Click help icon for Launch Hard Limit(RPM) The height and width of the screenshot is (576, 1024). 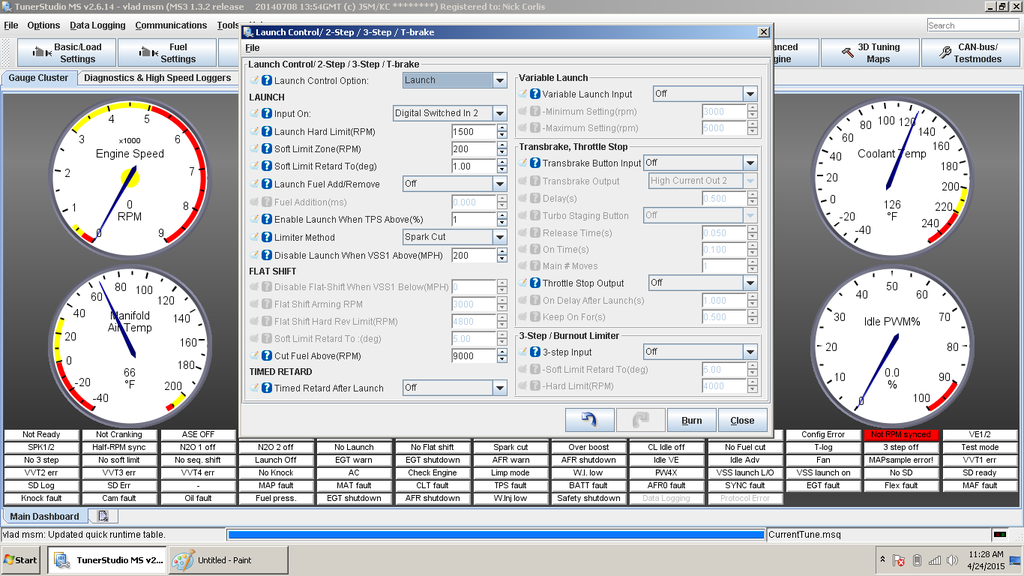267,131
